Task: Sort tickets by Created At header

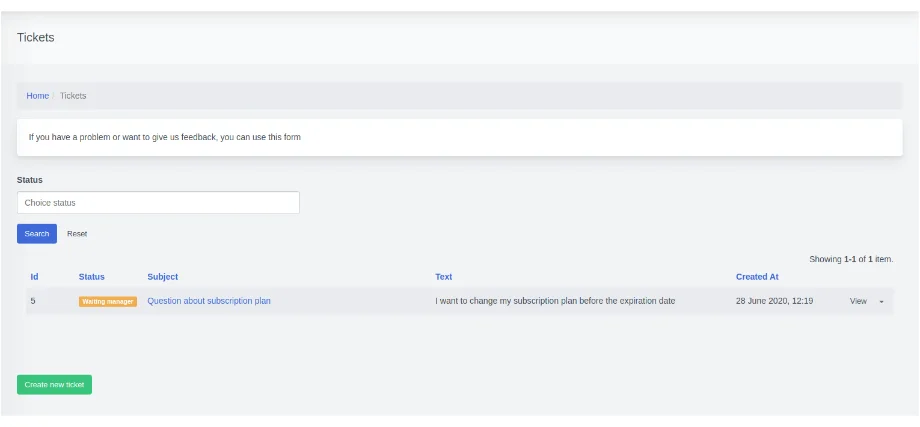Action: tap(757, 277)
